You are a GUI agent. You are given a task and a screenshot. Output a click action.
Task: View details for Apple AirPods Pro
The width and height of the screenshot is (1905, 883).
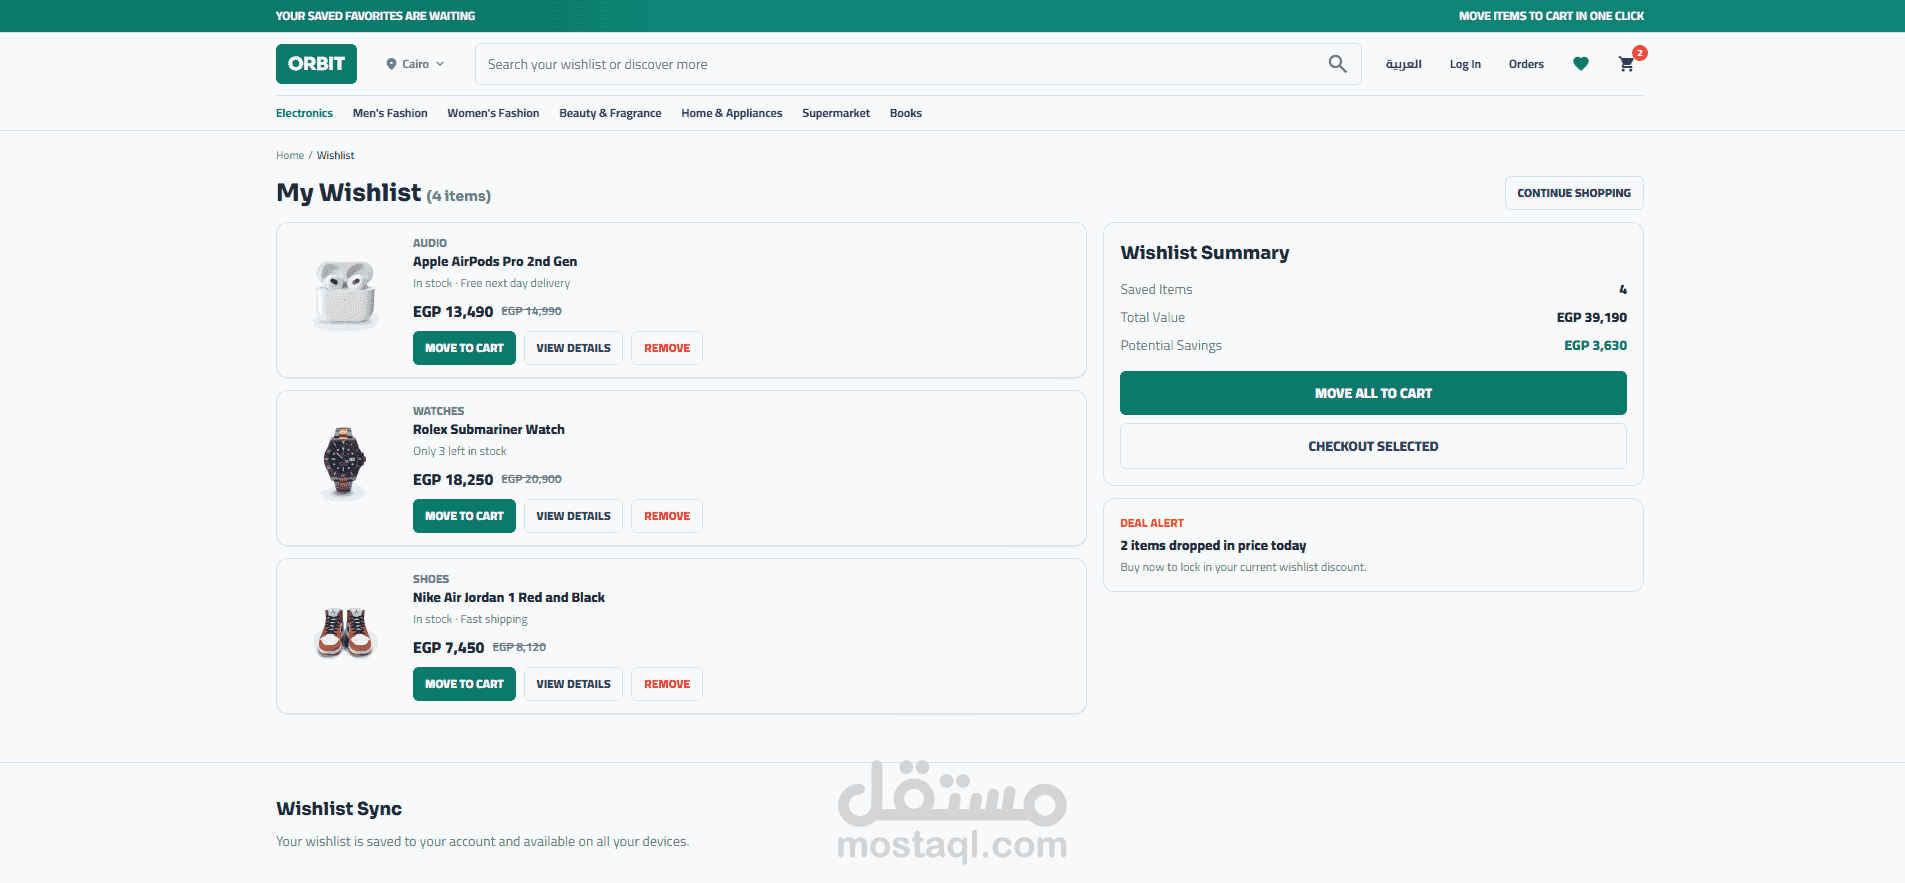click(573, 348)
